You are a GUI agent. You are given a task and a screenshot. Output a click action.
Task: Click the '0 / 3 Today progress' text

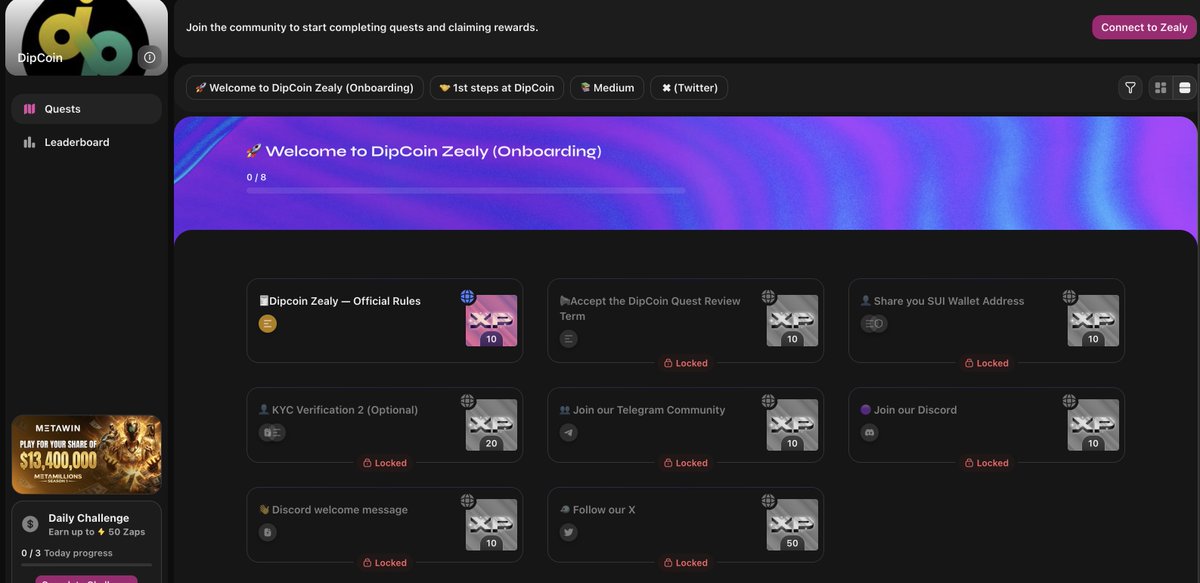67,553
